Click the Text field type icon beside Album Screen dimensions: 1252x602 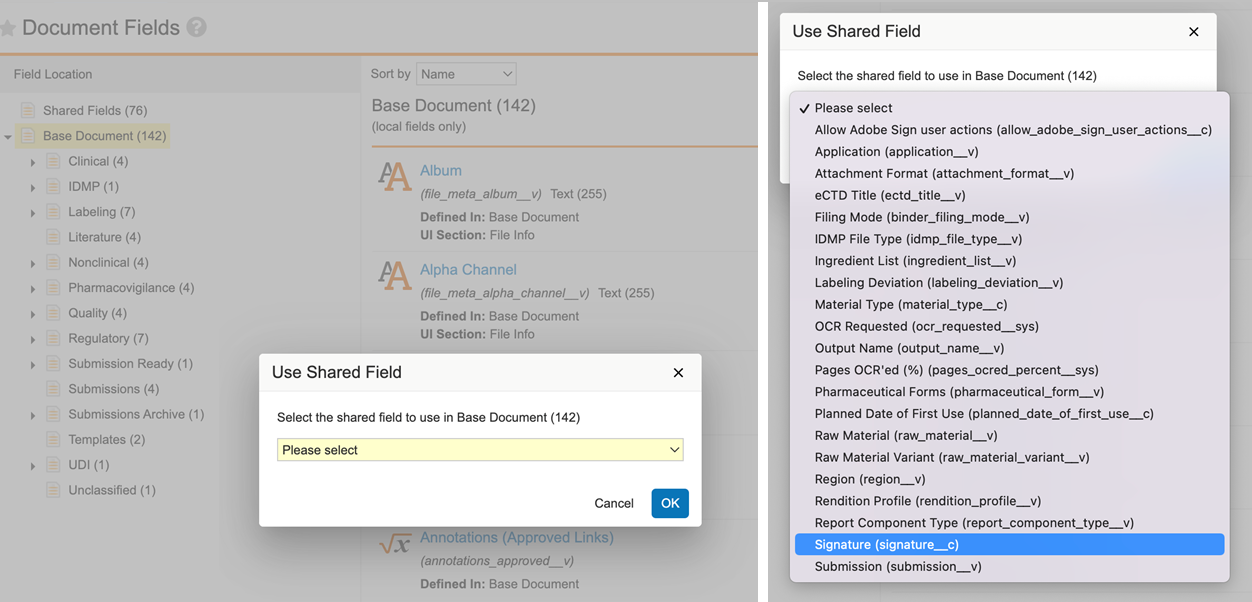pos(394,176)
